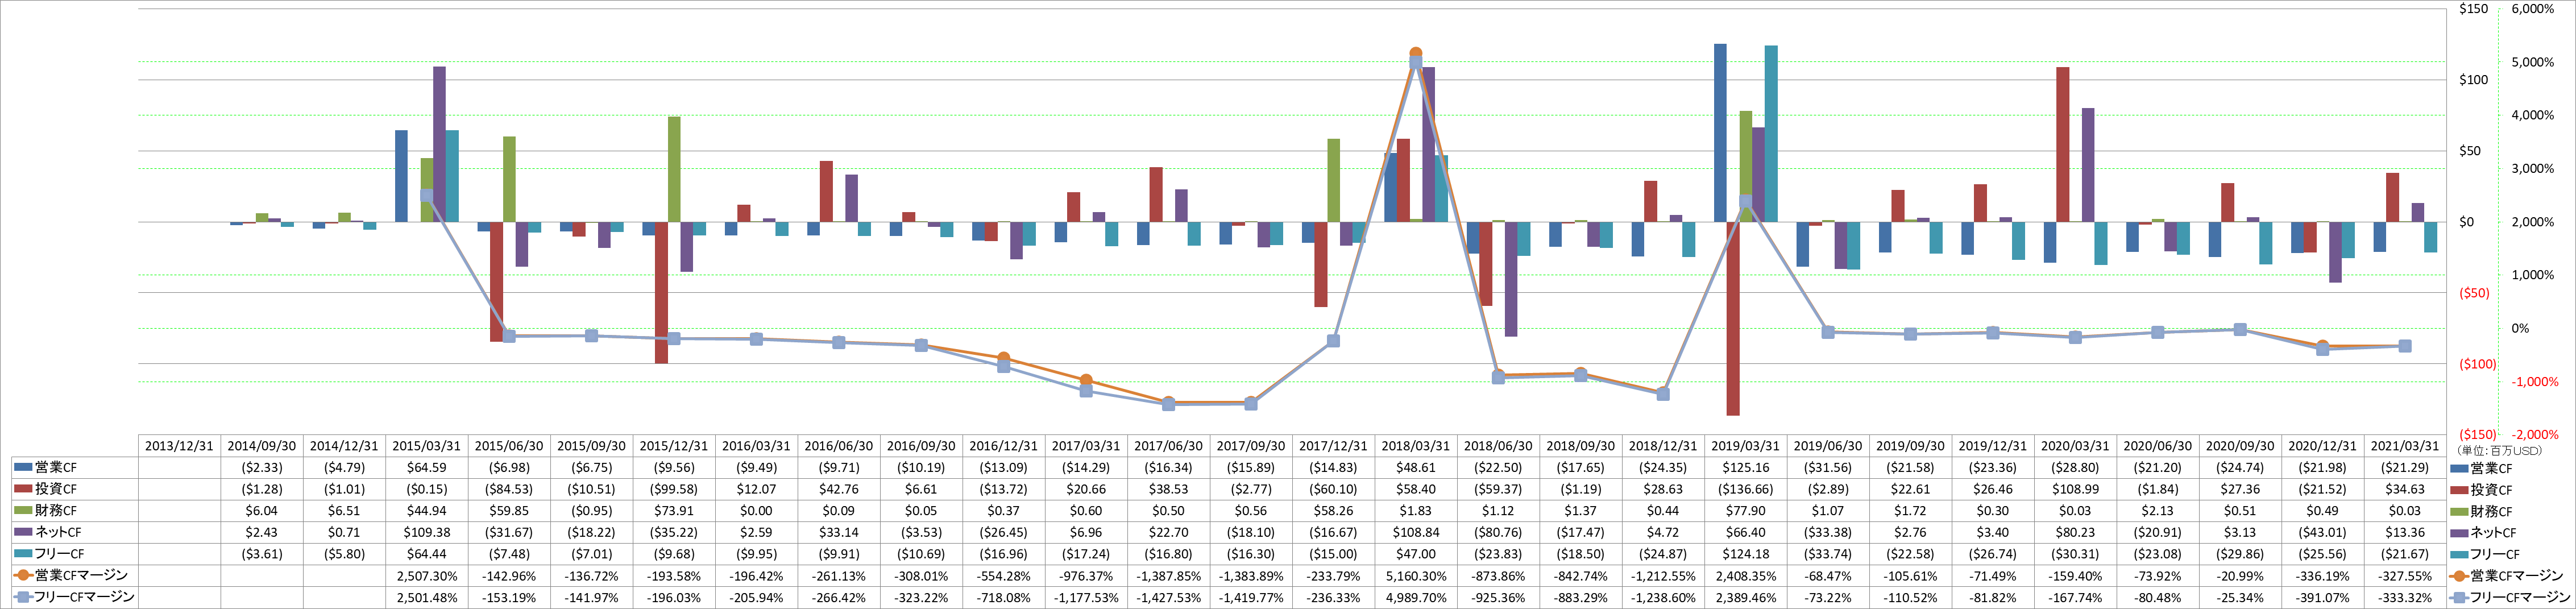Screen dimensions: 2576x609
Task: Click the $109.38 ネットCF cell
Action: (x=427, y=532)
